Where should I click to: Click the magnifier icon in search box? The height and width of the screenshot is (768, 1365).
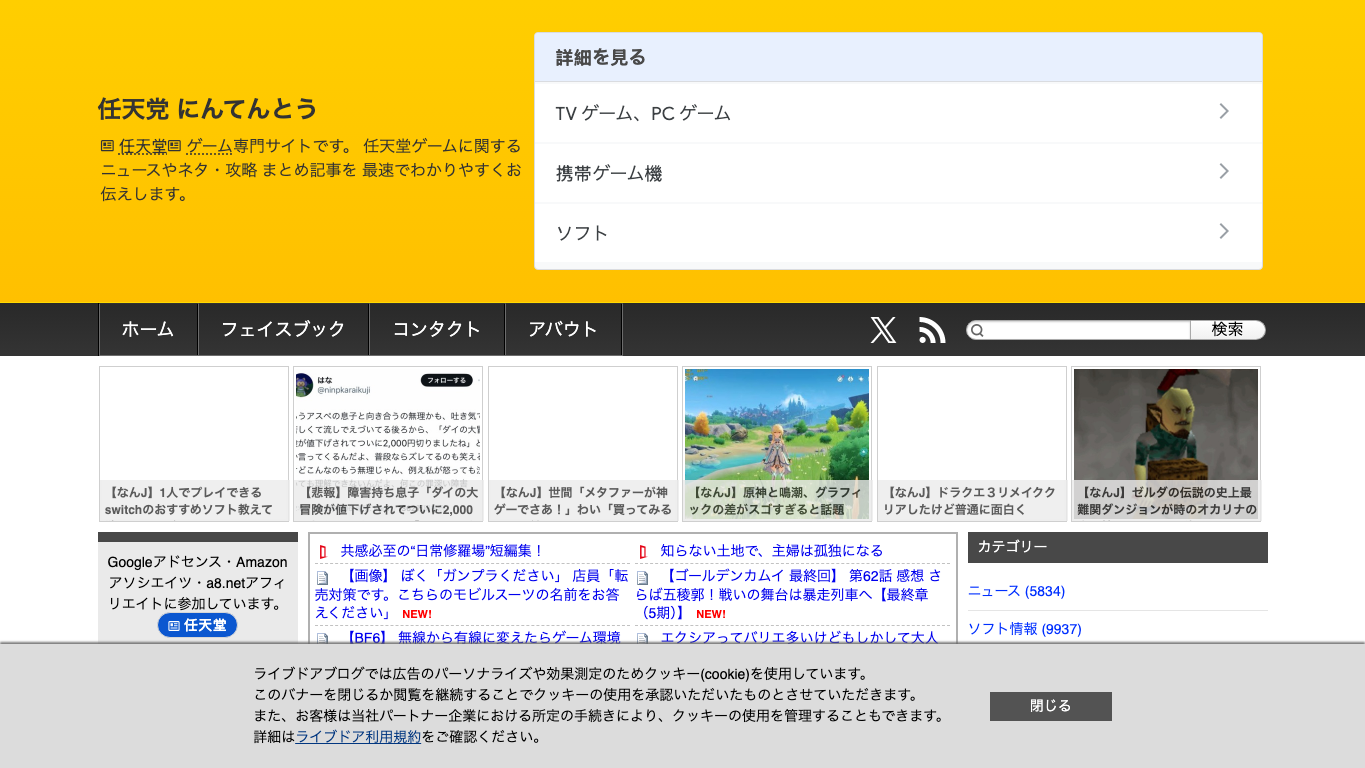point(977,330)
